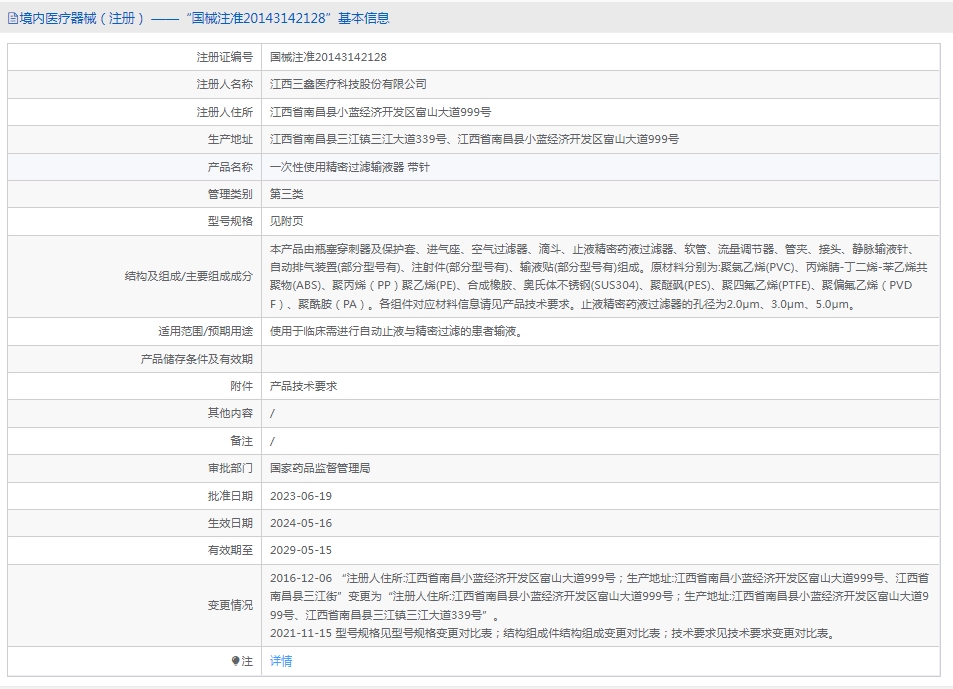Click the 适用范围/预期用途 intended use text
Screen dimensions: 953x689
coord(409,331)
